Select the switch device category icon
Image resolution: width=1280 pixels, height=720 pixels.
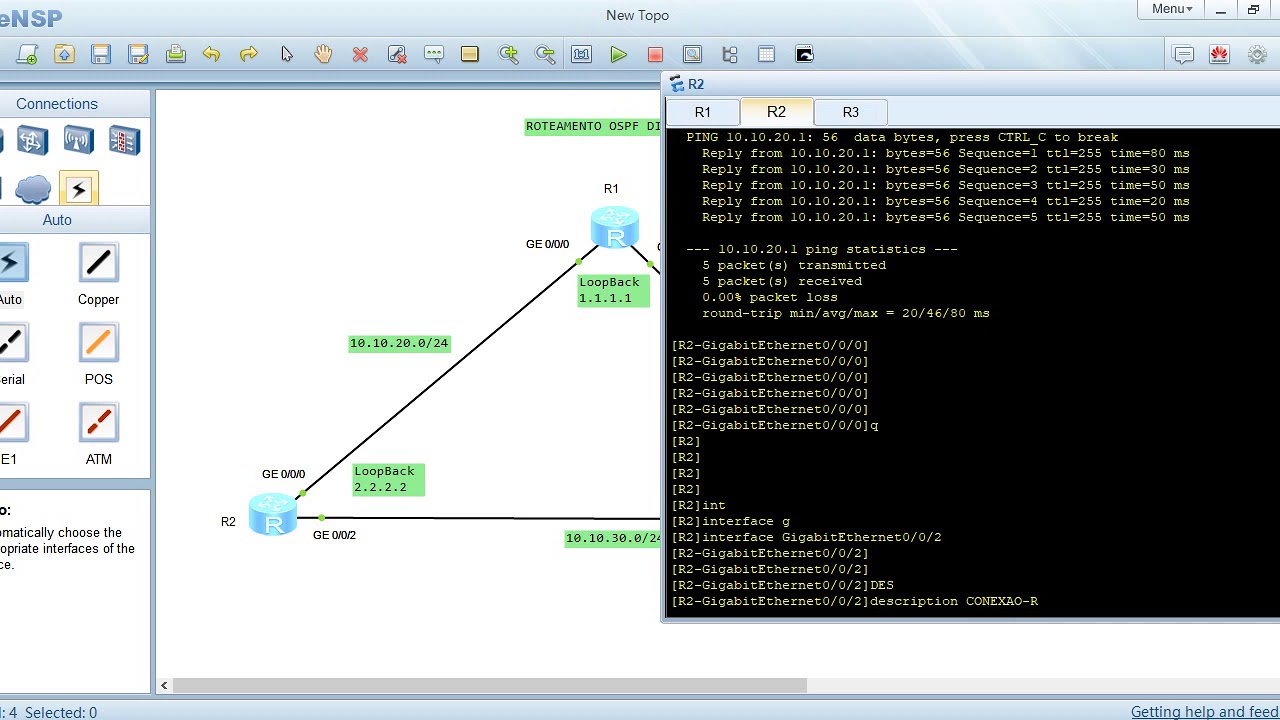click(31, 141)
